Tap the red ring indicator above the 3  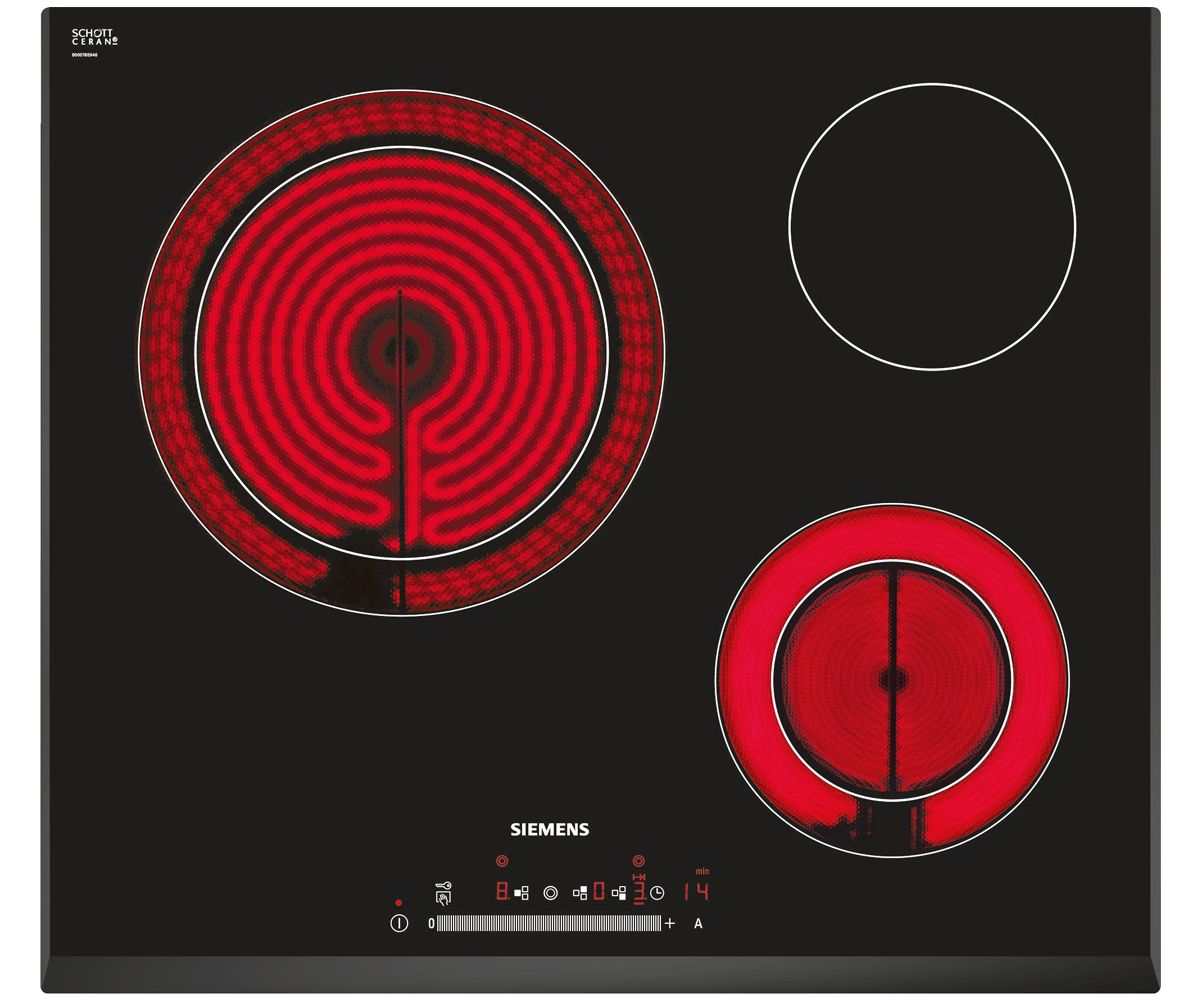coord(639,861)
